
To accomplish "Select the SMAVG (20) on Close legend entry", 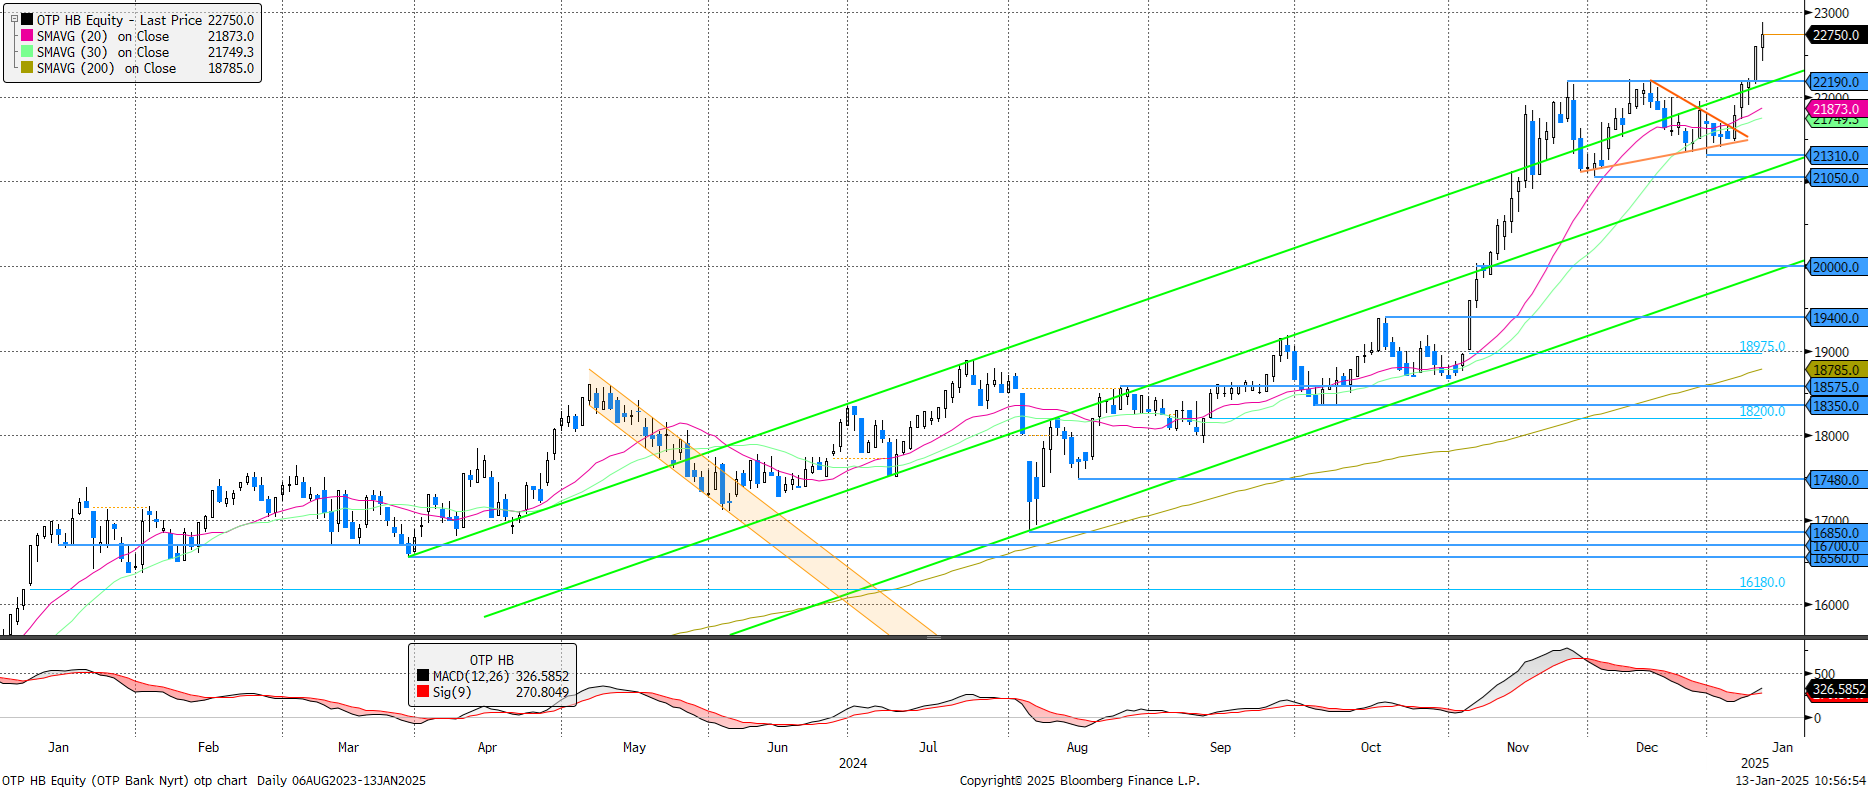I will click(103, 36).
